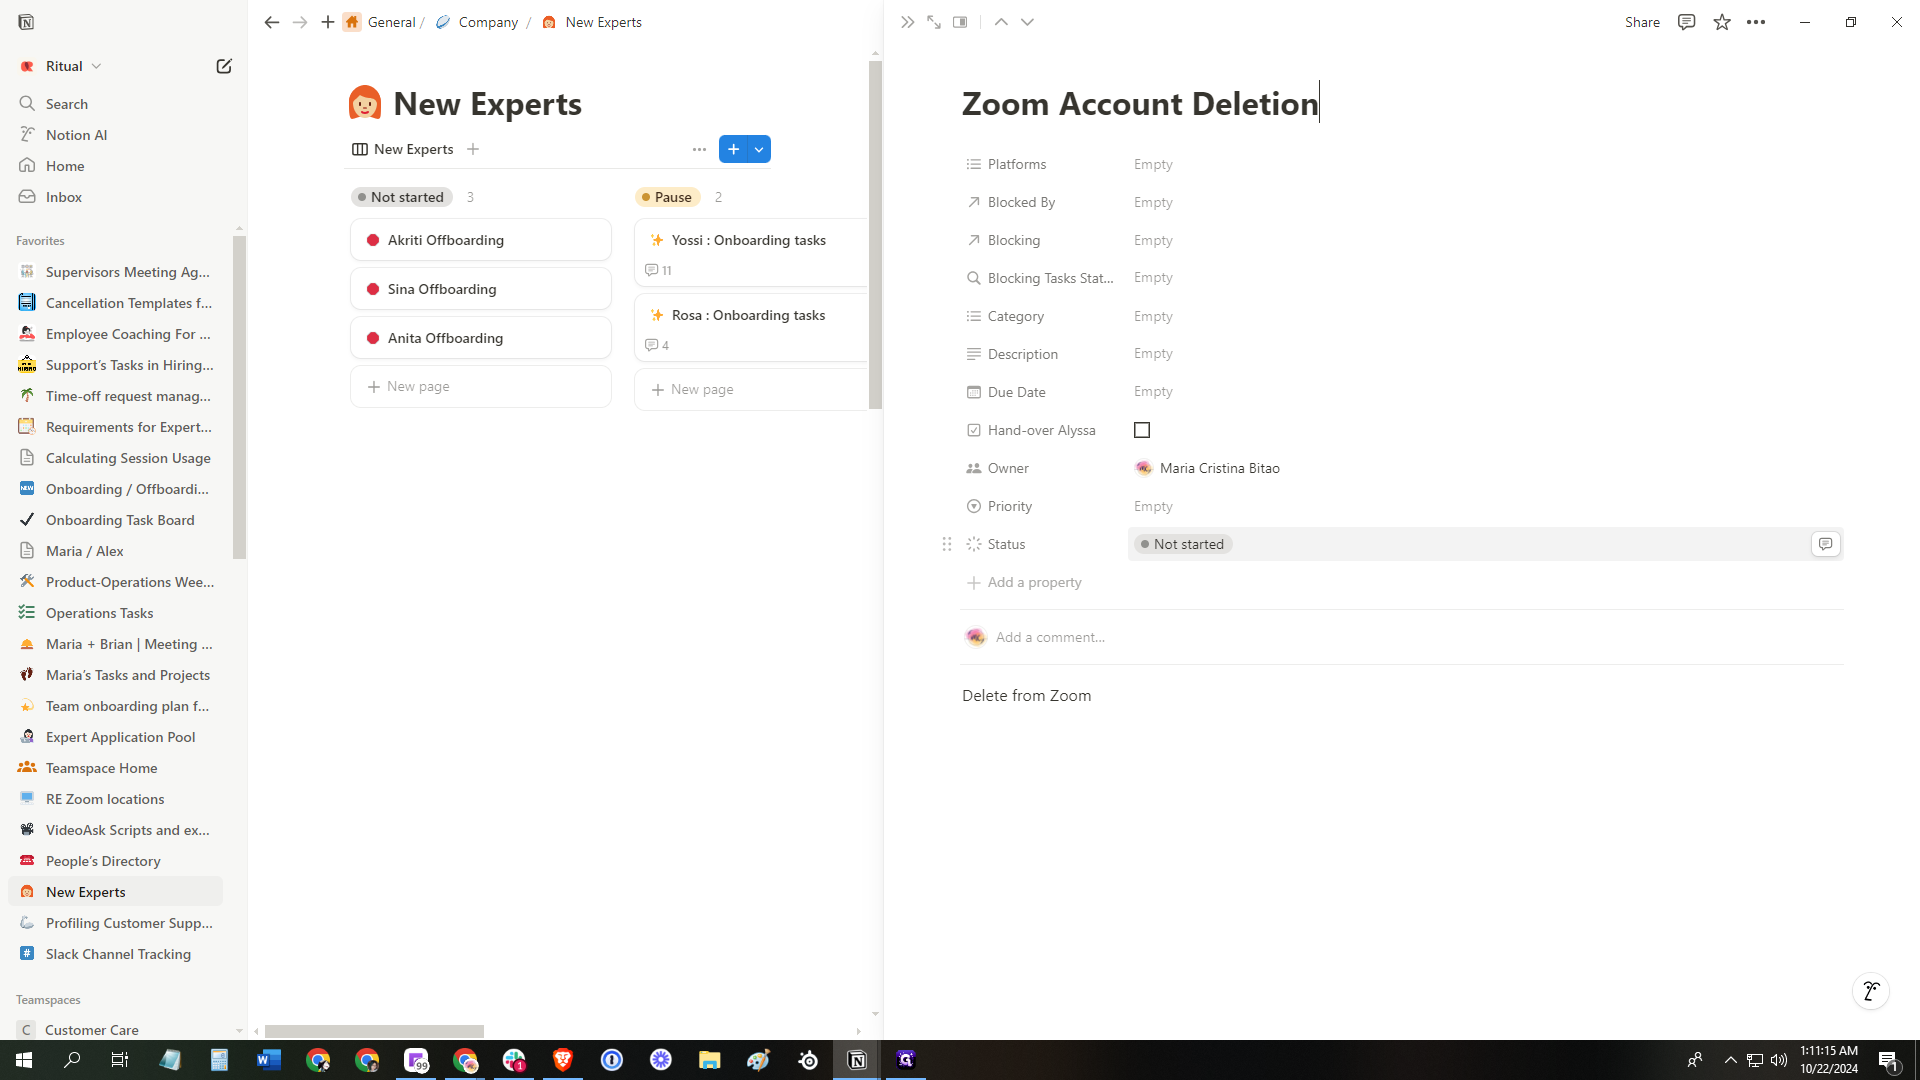
Task: Open Rosa : Onboarding tasks card
Action: (x=750, y=327)
